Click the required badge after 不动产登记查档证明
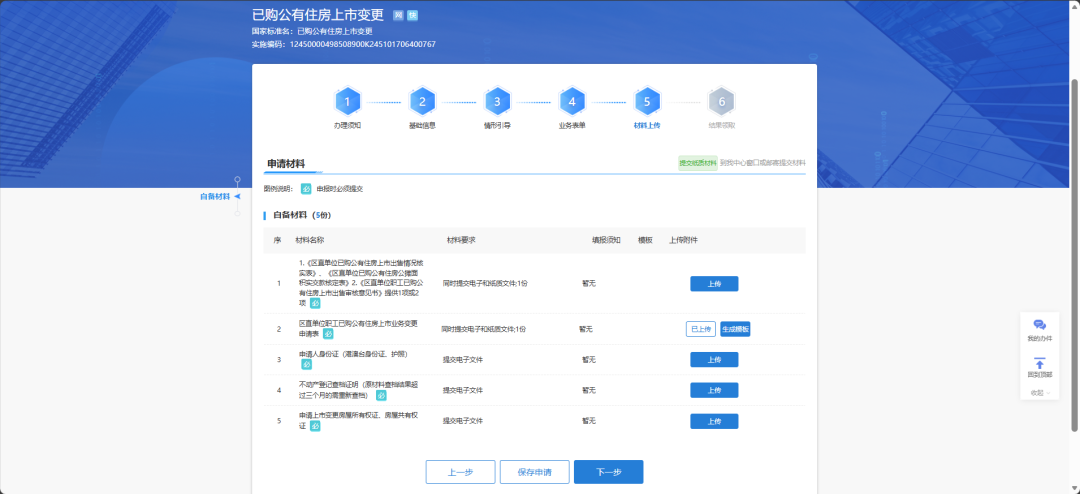1080x494 pixels. 381,396
